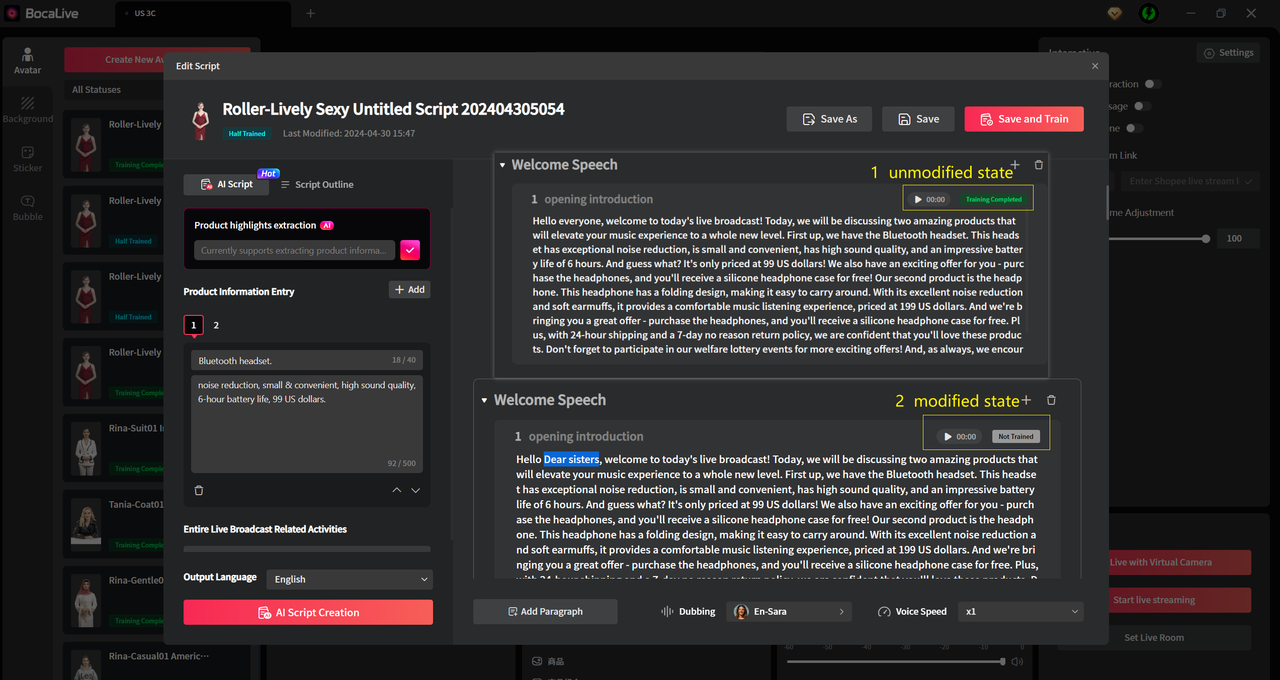Click the Voice Speed gauge icon
This screenshot has width=1280, height=680.
884,611
